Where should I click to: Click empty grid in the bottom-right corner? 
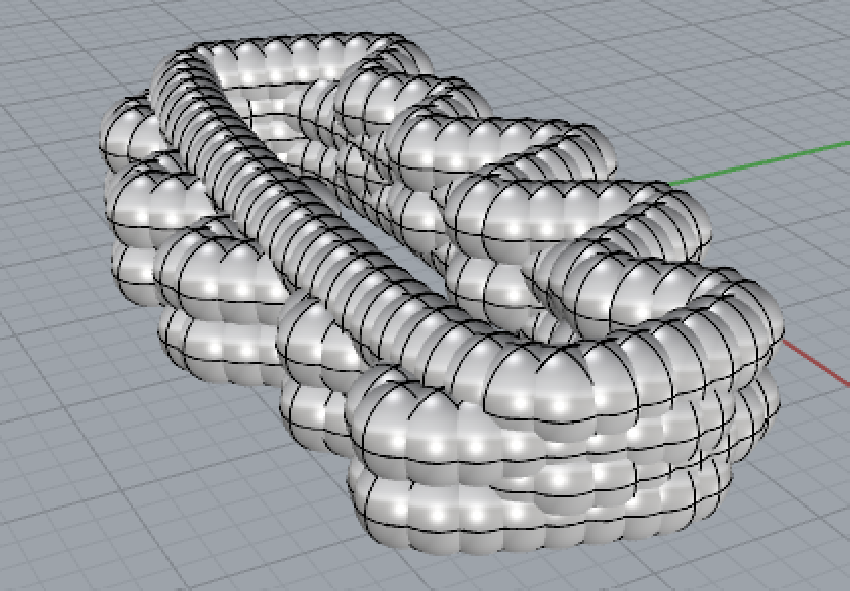tap(790, 530)
